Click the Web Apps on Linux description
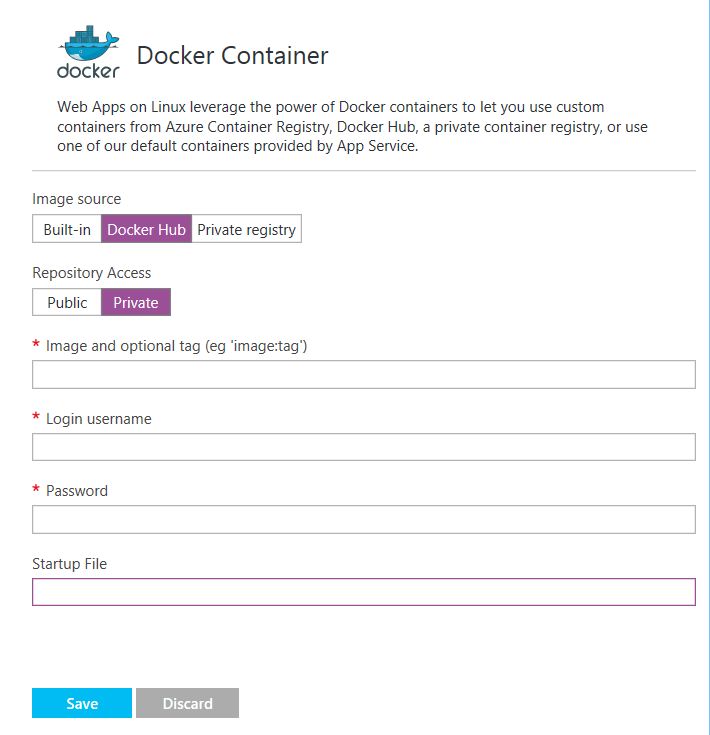 (352, 126)
